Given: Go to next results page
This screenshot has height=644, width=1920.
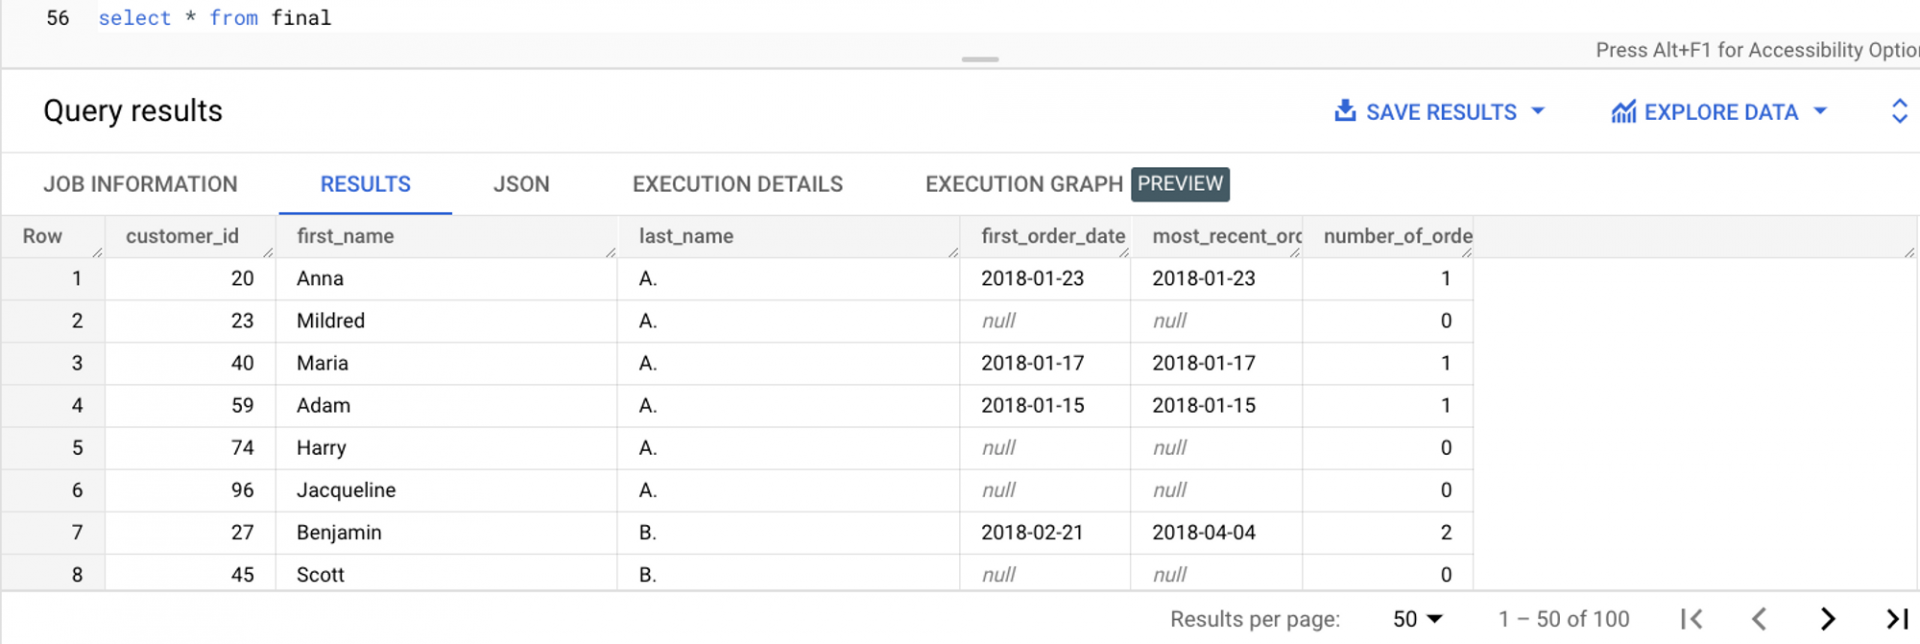Looking at the screenshot, I should point(1828,619).
